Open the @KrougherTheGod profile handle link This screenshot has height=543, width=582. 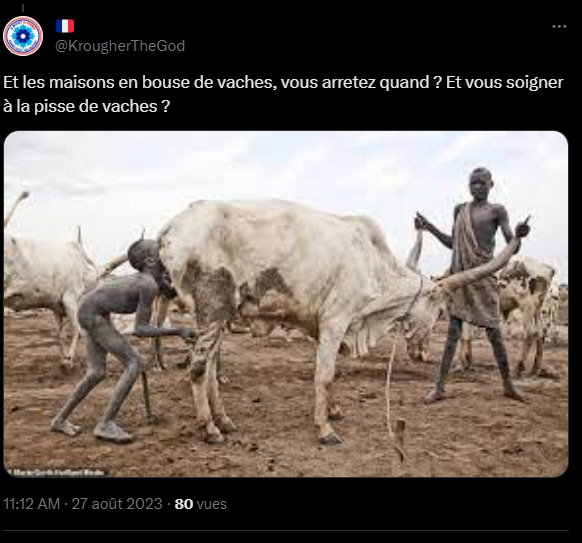(120, 46)
